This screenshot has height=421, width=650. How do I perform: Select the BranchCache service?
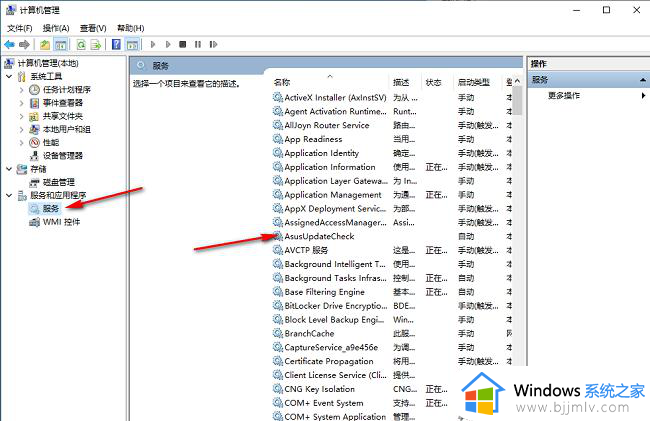[309, 334]
